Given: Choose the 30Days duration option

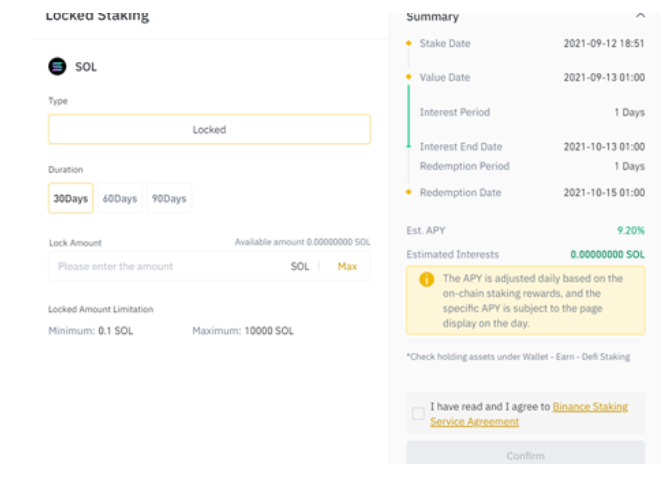Looking at the screenshot, I should 71,198.
